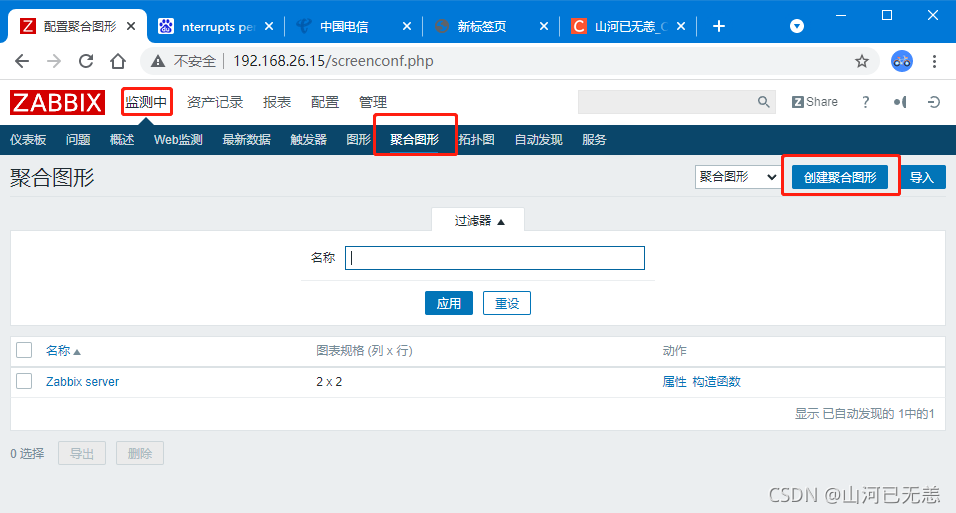Open the 资产记录 main menu
The height and width of the screenshot is (513, 956).
pos(215,102)
